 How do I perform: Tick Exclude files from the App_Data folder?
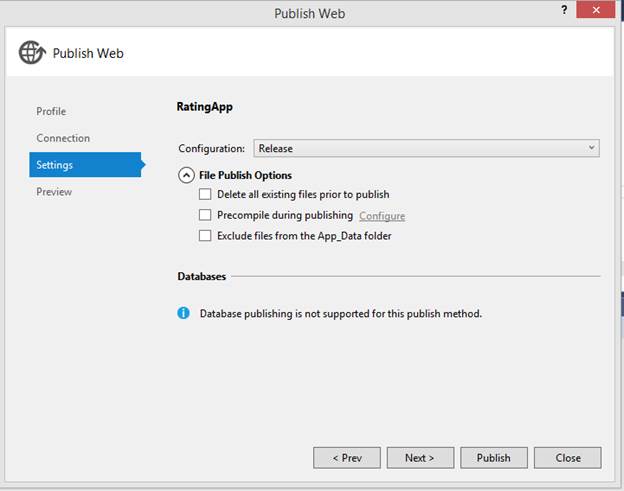[x=205, y=236]
